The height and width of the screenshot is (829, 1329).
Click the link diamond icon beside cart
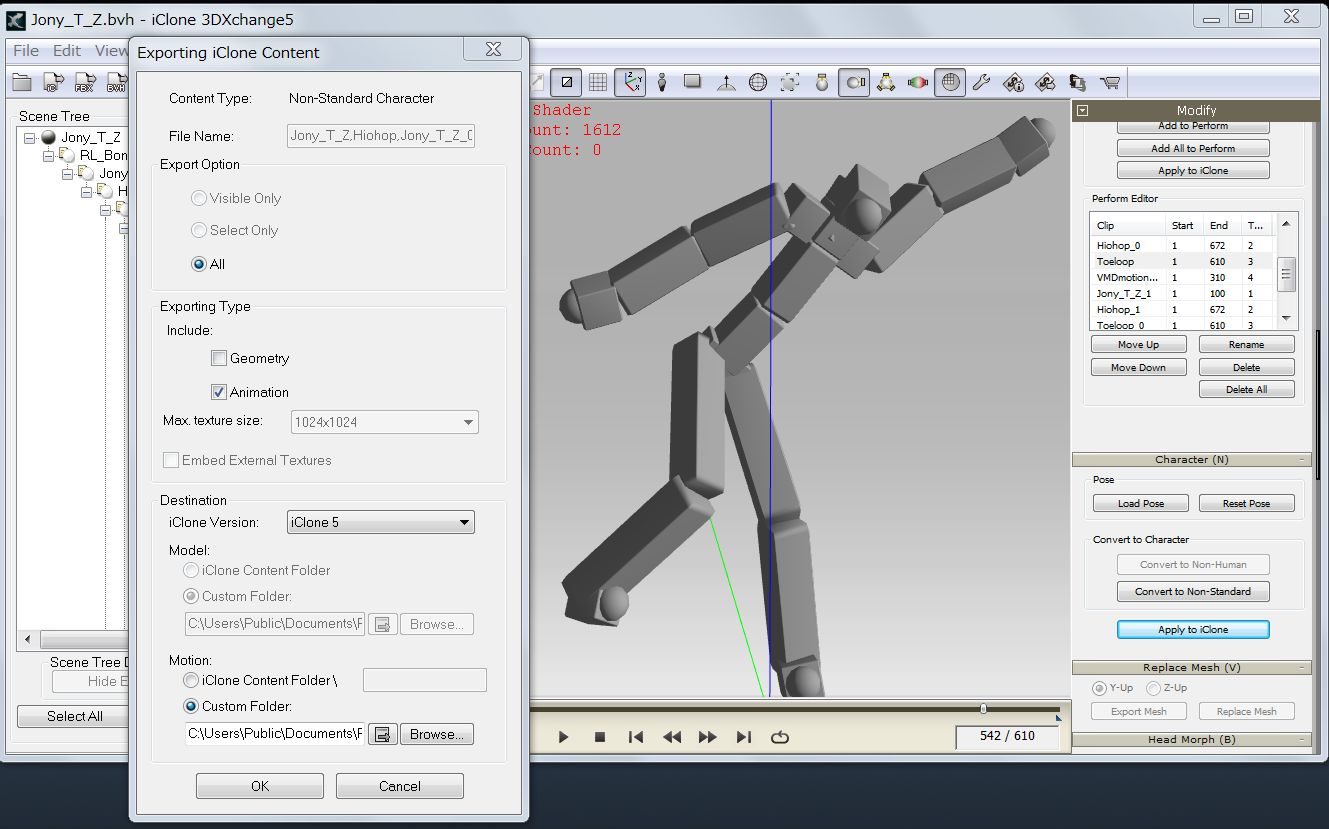[1045, 82]
